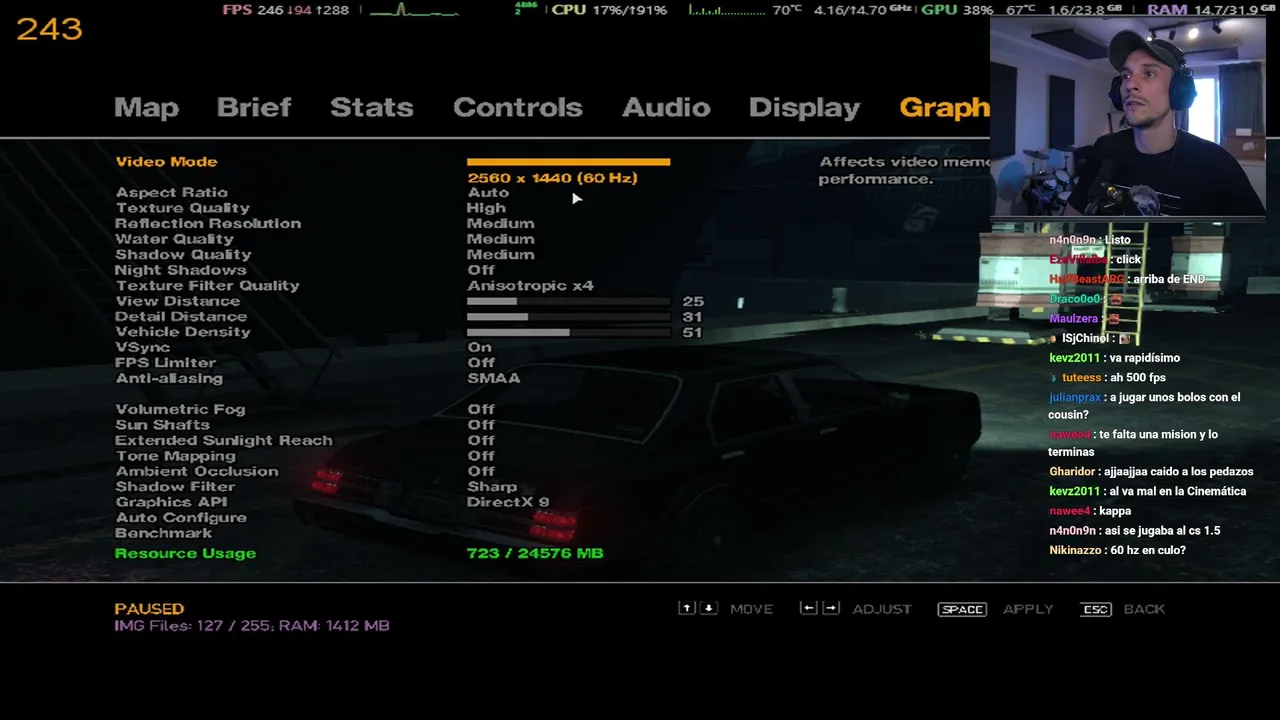Change the Shadow Filter Sharp value

tap(492, 487)
